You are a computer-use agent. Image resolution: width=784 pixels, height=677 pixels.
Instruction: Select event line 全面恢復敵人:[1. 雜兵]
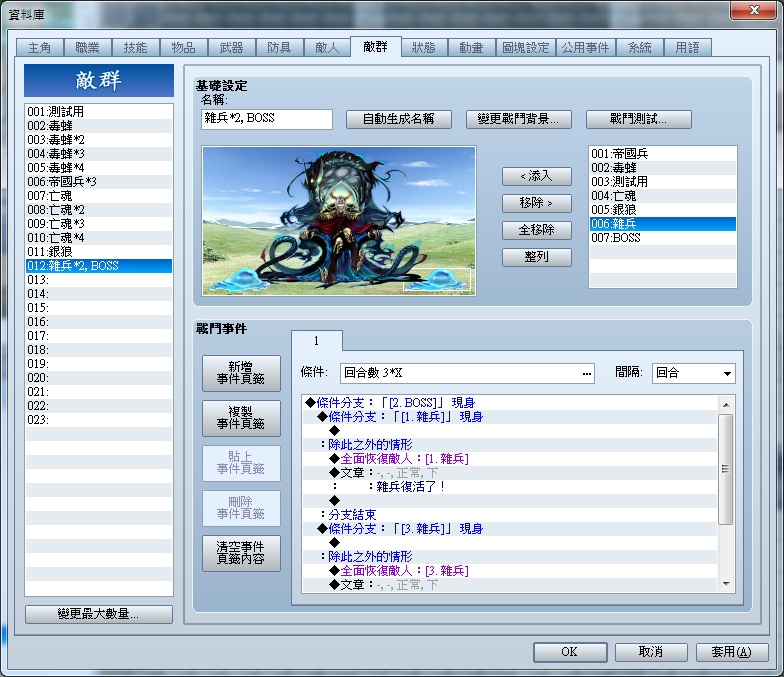point(510,458)
